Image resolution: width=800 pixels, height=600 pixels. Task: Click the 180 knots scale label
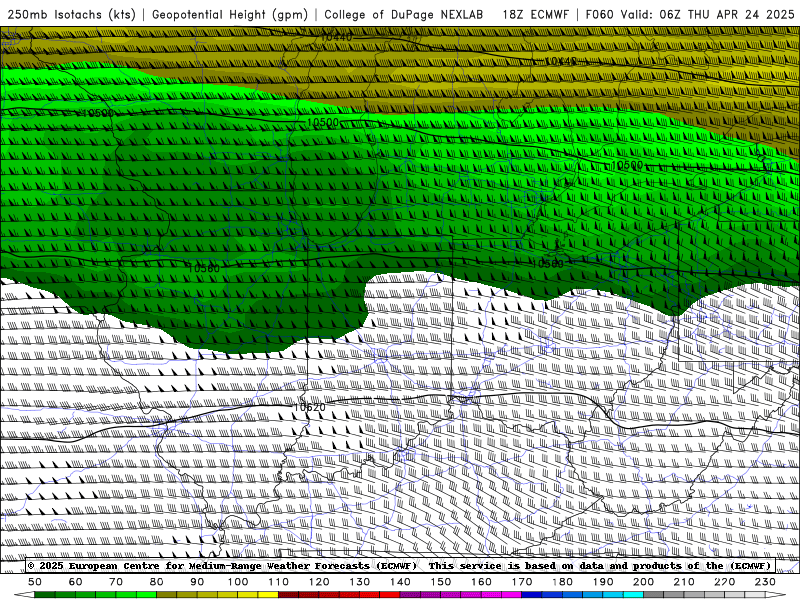[x=562, y=582]
